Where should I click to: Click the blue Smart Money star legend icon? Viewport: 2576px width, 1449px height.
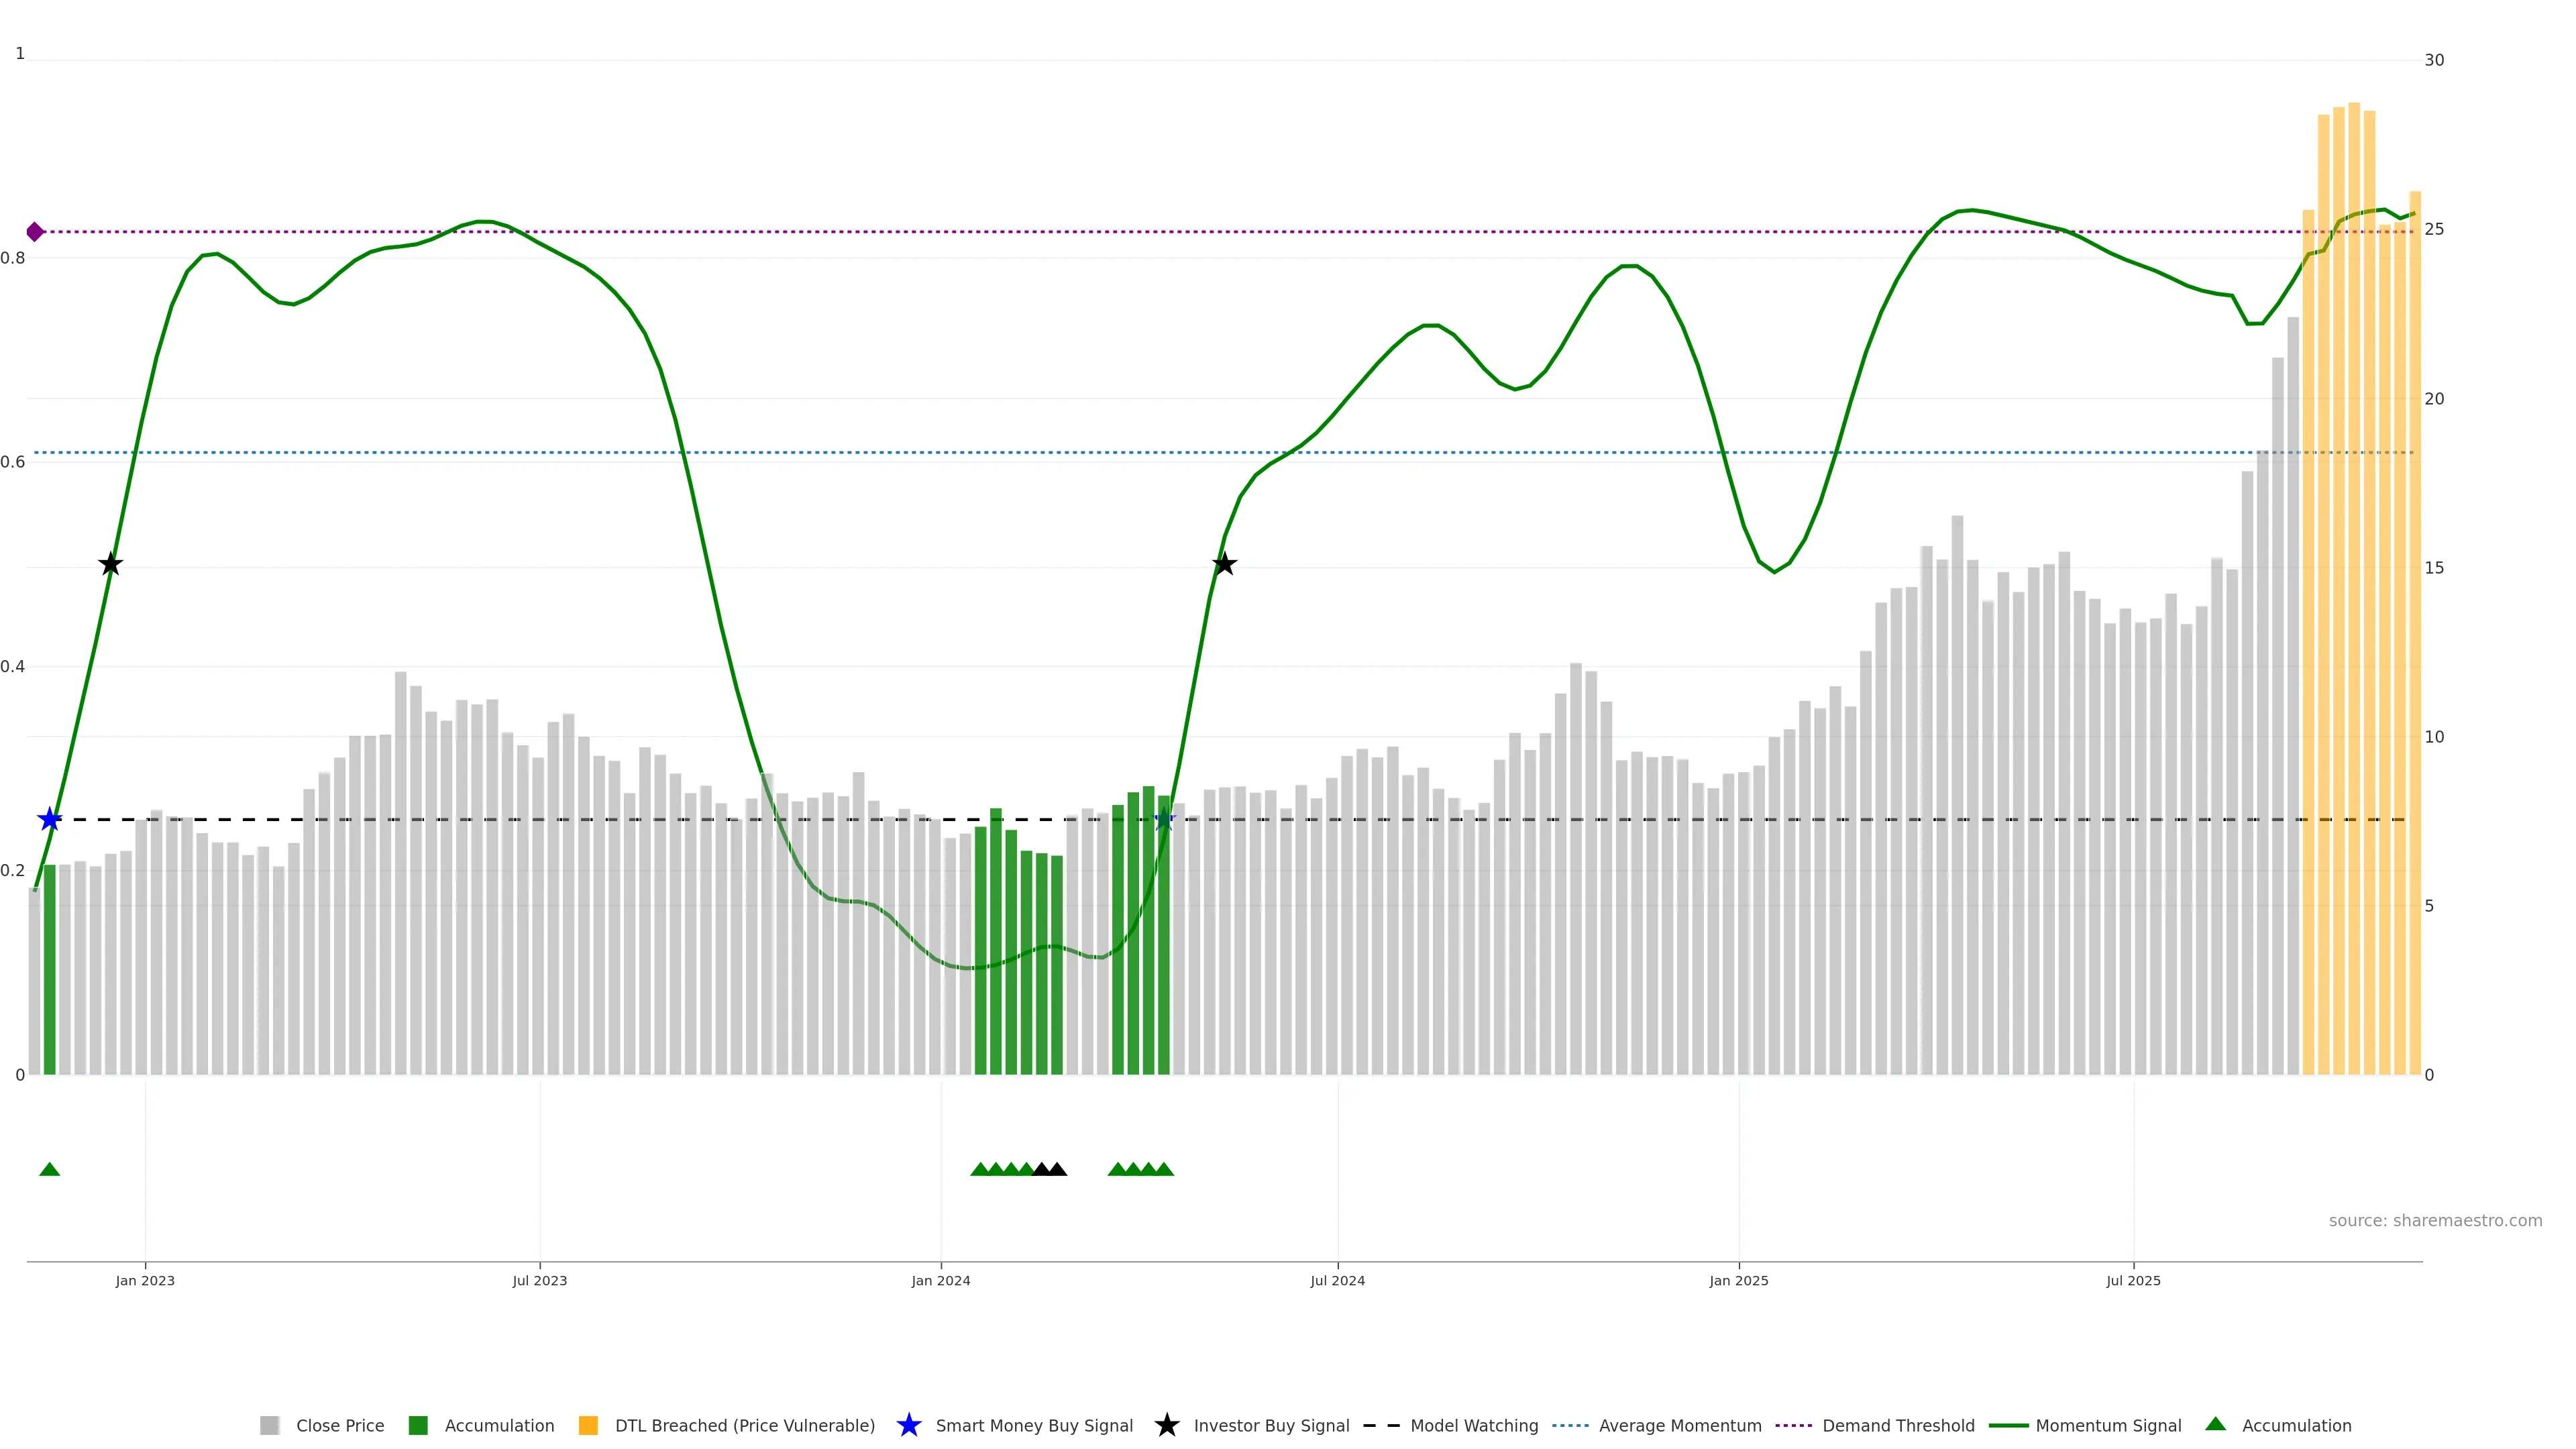pyautogui.click(x=908, y=1425)
